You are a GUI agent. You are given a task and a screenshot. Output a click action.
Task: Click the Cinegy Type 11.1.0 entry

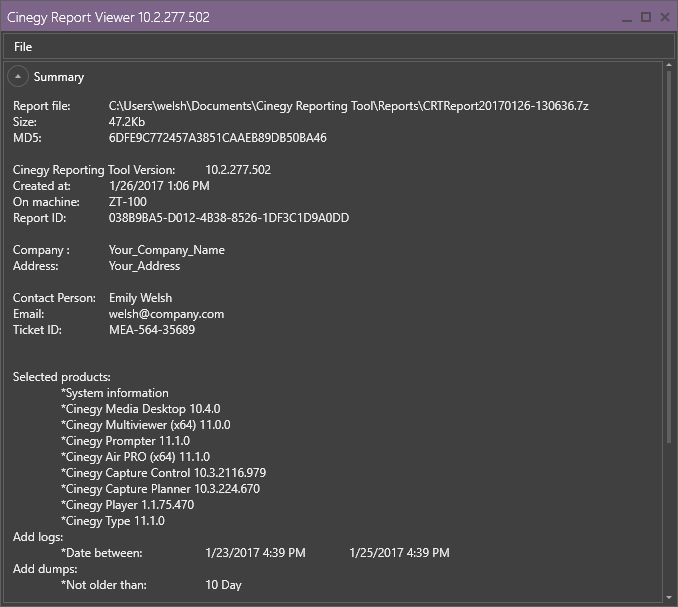[x=113, y=521]
